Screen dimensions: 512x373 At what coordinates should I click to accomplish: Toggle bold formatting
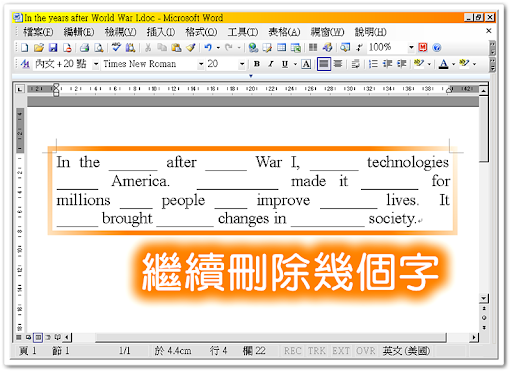point(257,64)
